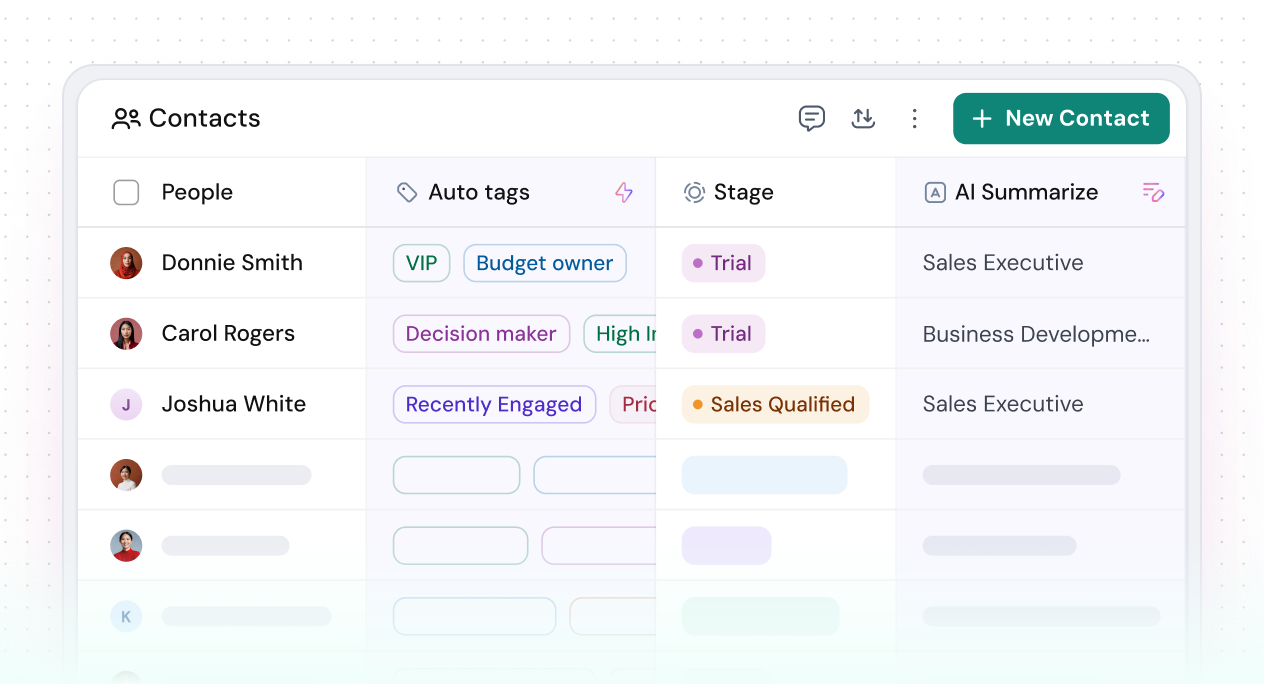Click the import/export arrows icon

tap(863, 118)
